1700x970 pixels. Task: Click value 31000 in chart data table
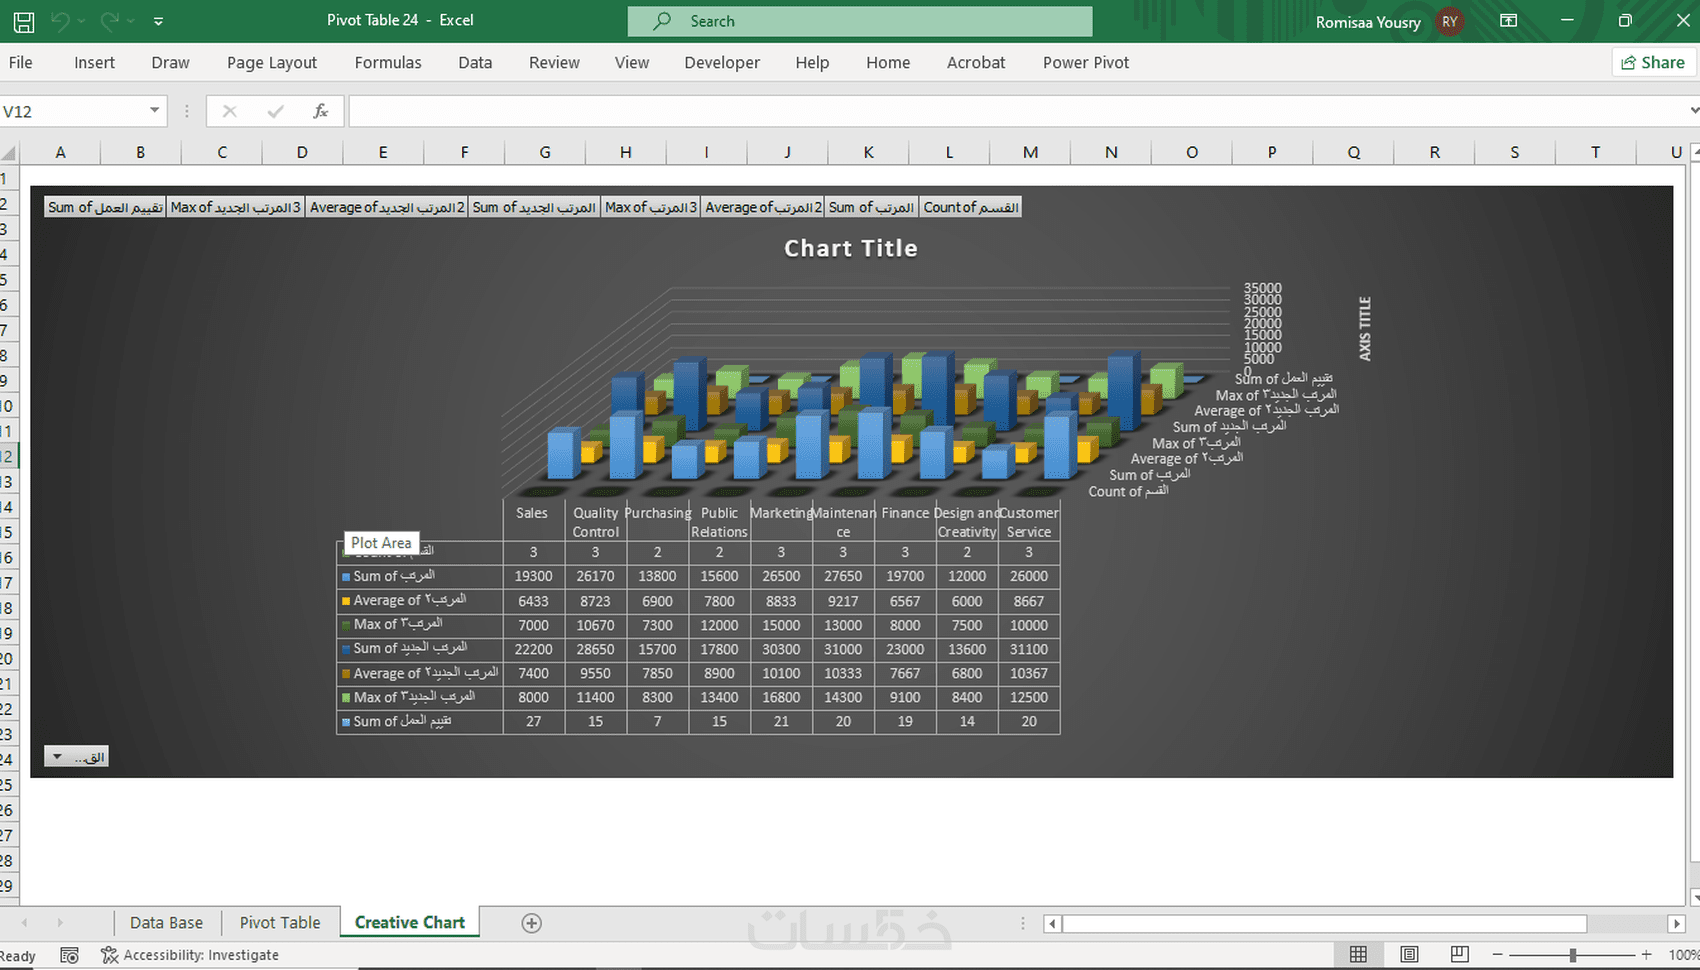click(x=843, y=649)
